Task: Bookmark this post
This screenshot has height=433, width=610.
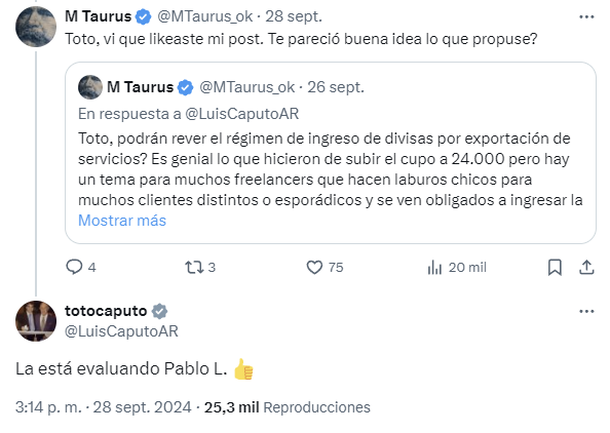Action: 555,267
